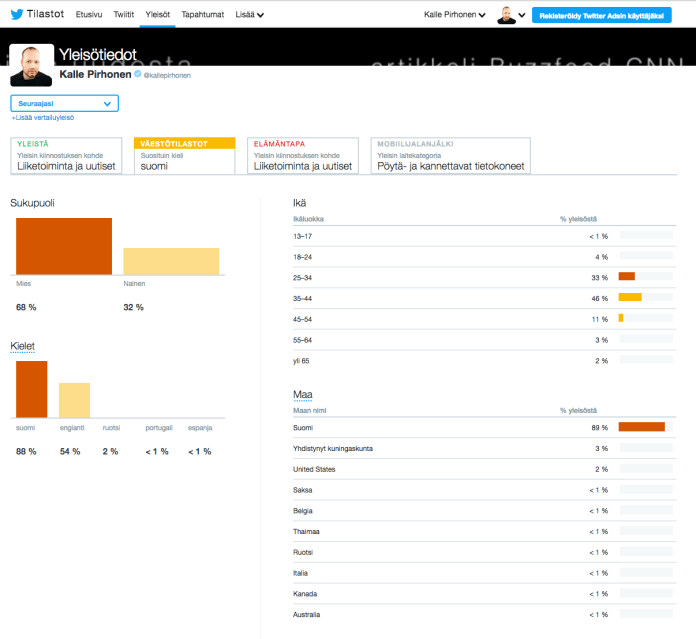Viewport: 696px width, 639px height.
Task: Click the small profile avatar in top bar
Action: [507, 15]
